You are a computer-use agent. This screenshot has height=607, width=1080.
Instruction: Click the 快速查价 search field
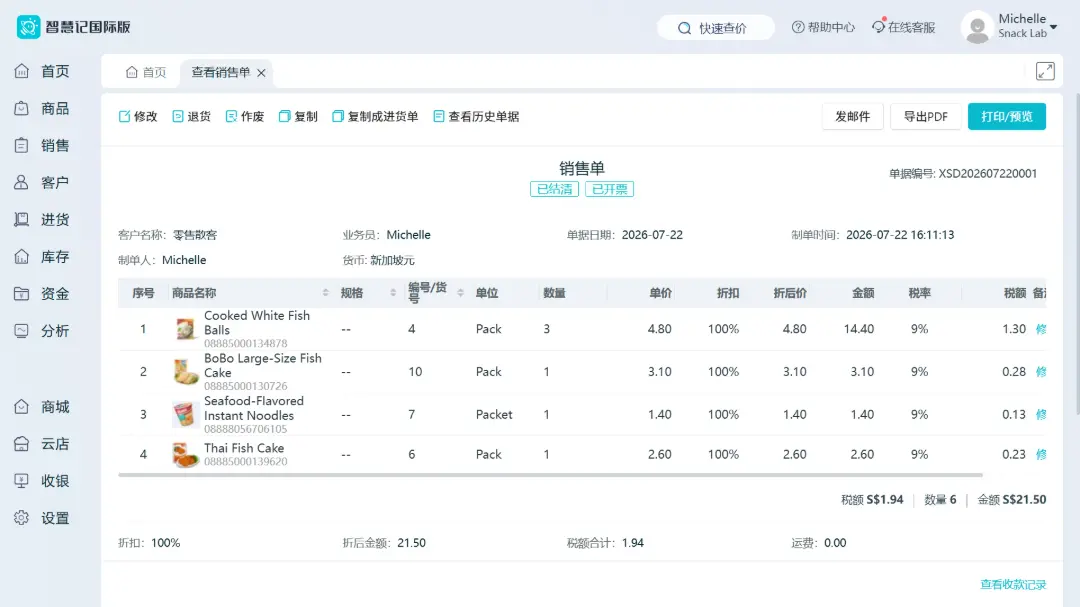point(716,28)
